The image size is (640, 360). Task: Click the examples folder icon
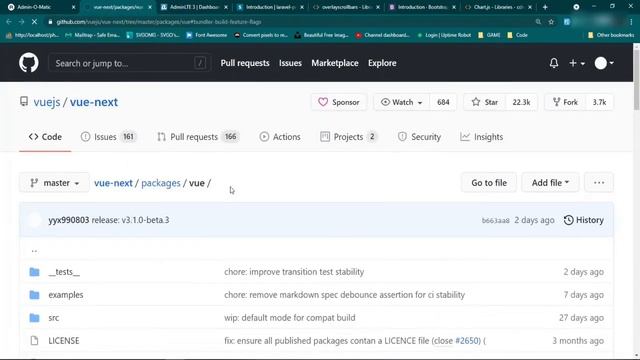[x=34, y=295]
